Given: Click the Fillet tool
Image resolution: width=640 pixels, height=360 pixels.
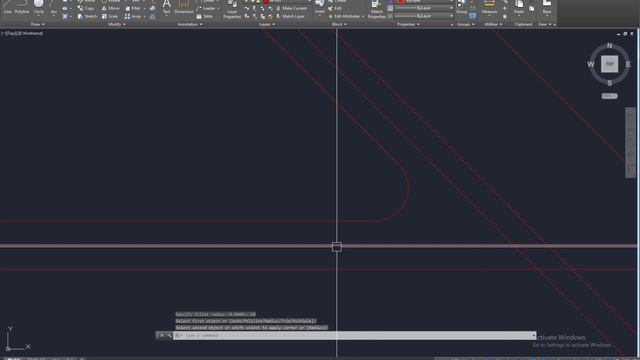Looking at the screenshot, I should tap(133, 8).
